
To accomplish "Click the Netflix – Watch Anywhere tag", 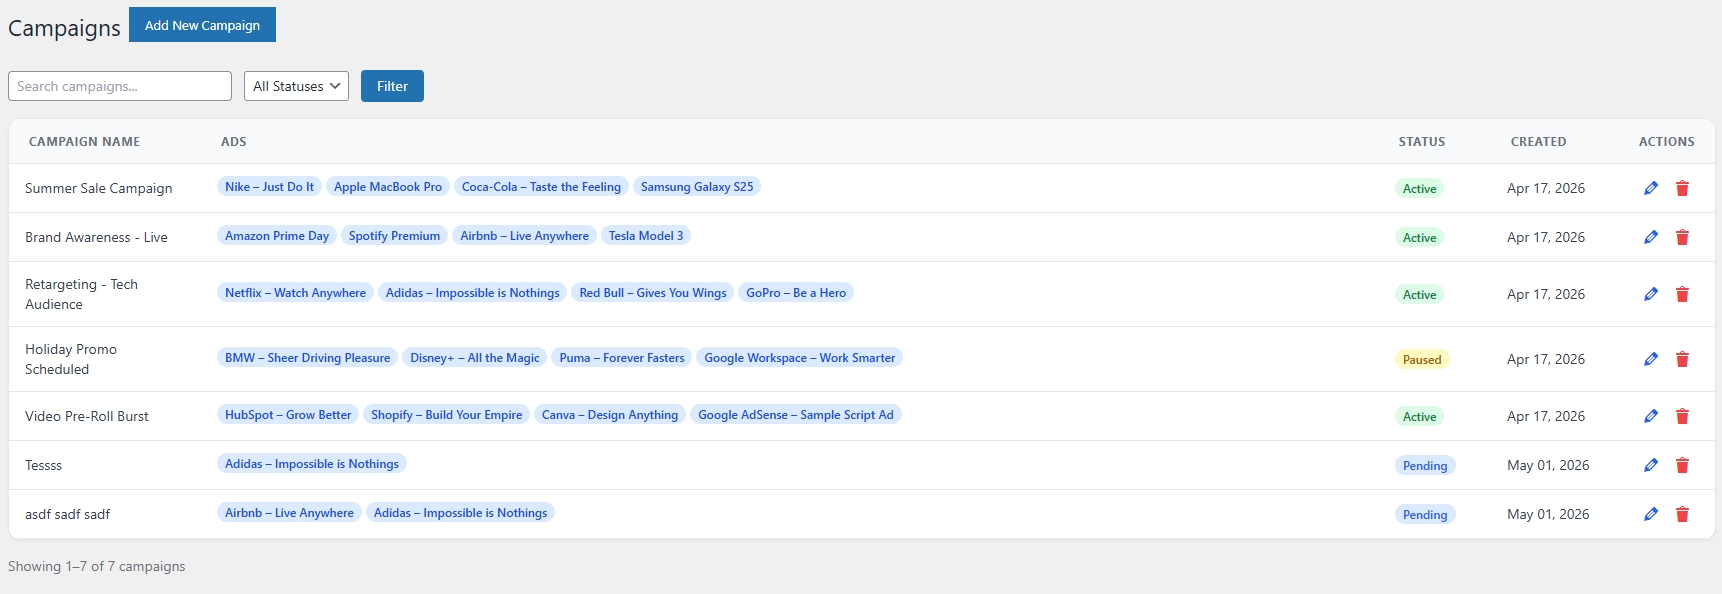I will coord(295,293).
